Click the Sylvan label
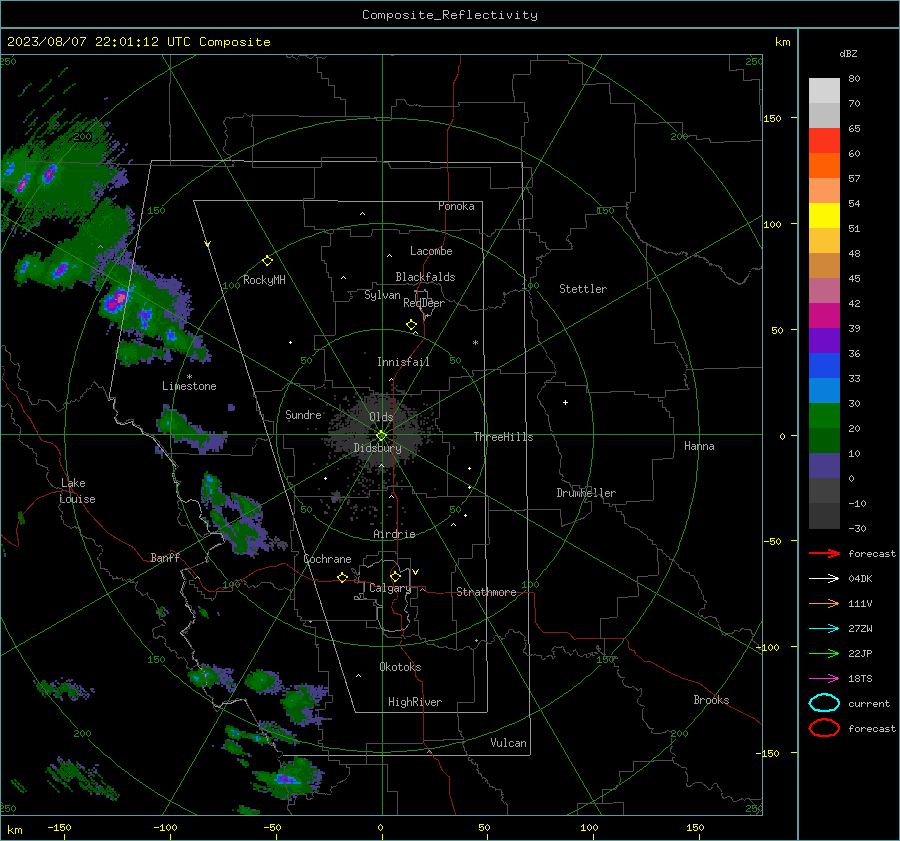Viewport: 900px width, 841px height. click(x=382, y=295)
